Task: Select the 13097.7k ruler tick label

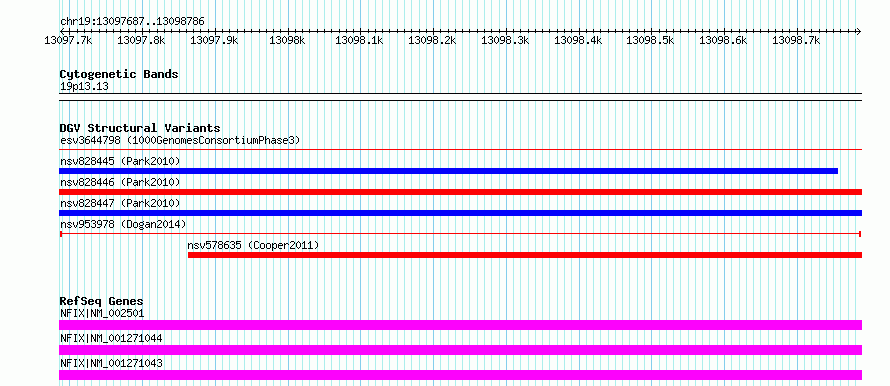Action: coord(68,40)
